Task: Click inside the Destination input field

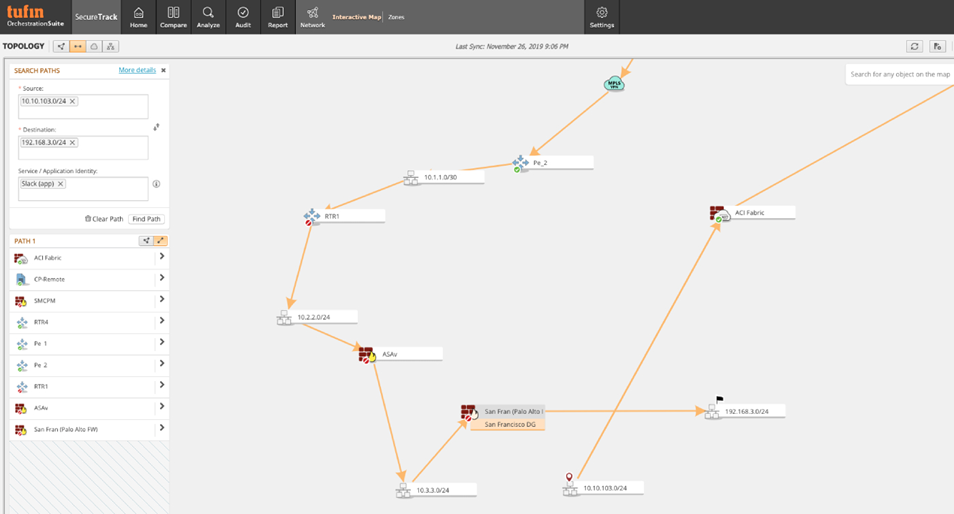Action: click(83, 148)
